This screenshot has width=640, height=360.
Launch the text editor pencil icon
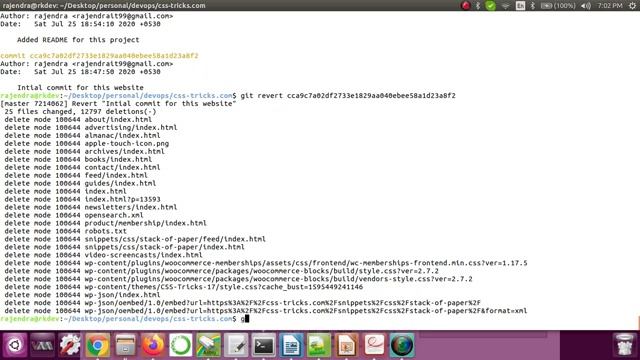(236, 345)
